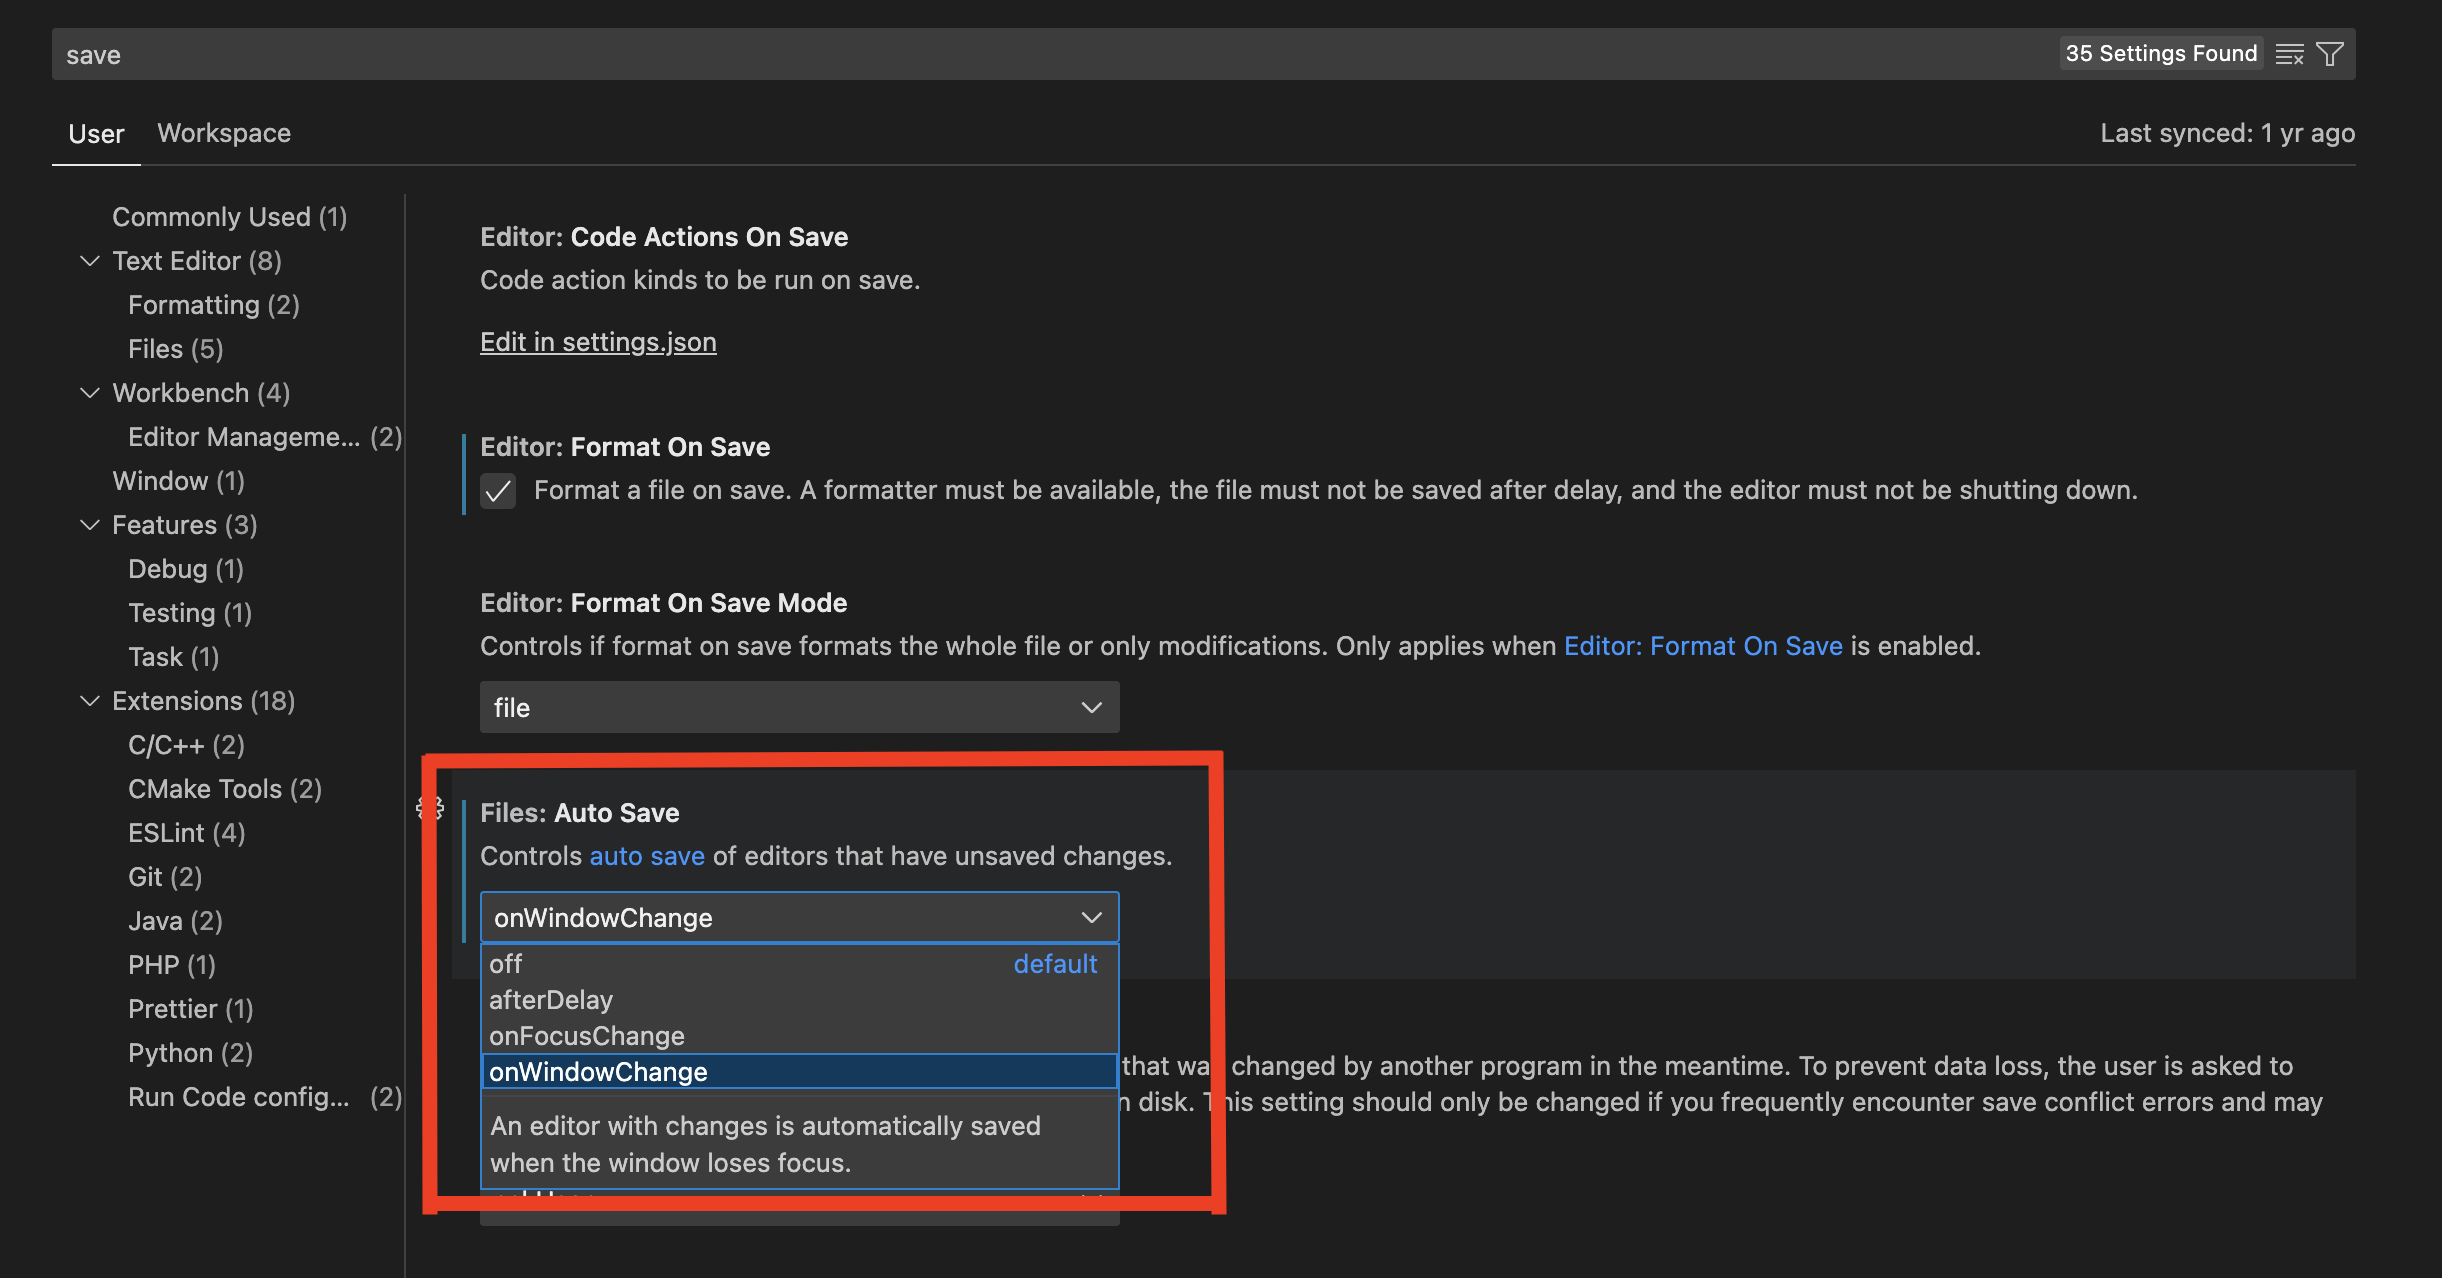
Task: Open the Edit in settings.json link
Action: (x=597, y=341)
